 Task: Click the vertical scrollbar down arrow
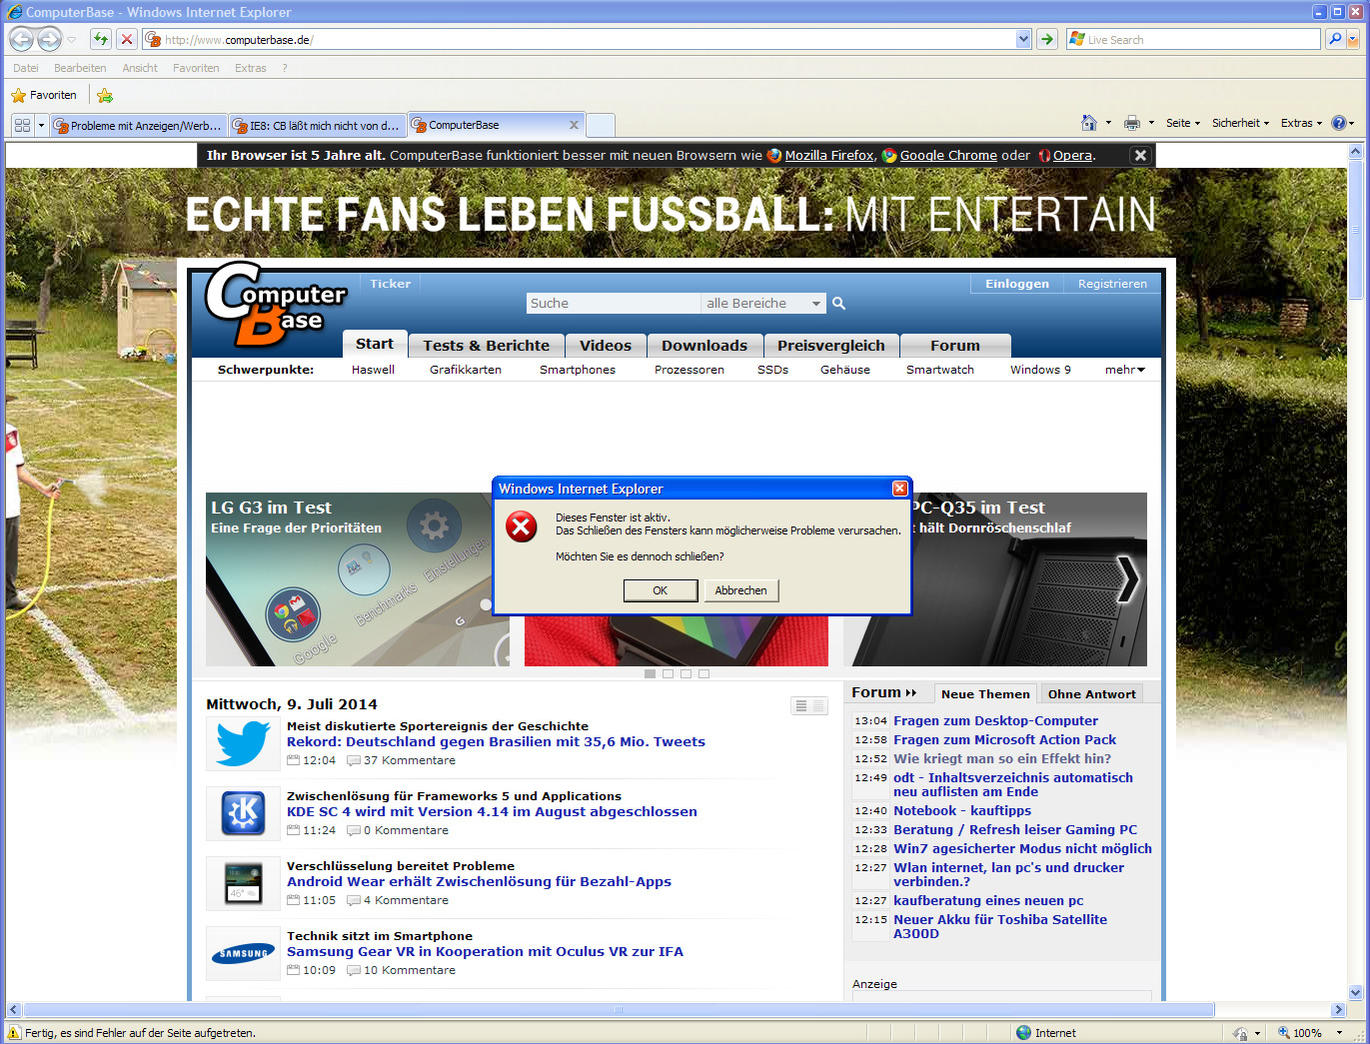tap(1356, 993)
